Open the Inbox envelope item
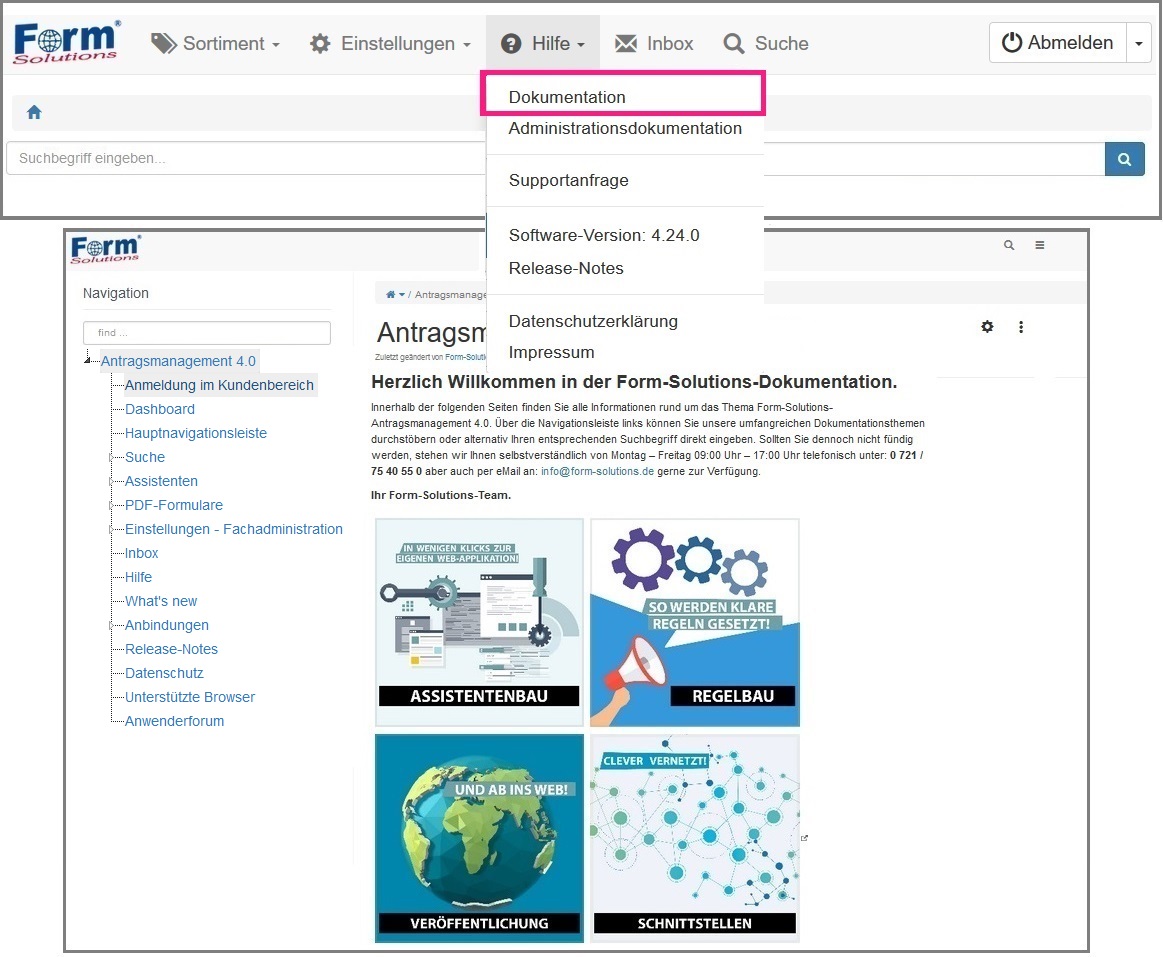 coord(654,43)
